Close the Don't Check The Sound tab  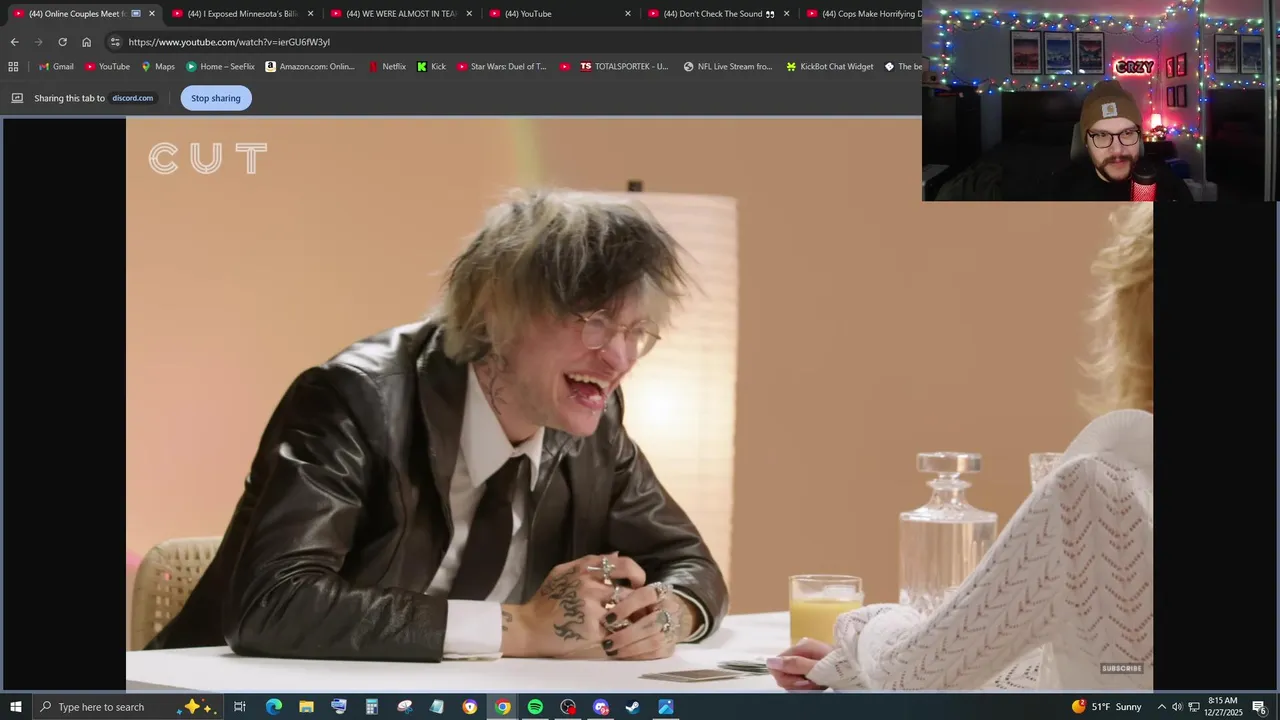(786, 14)
